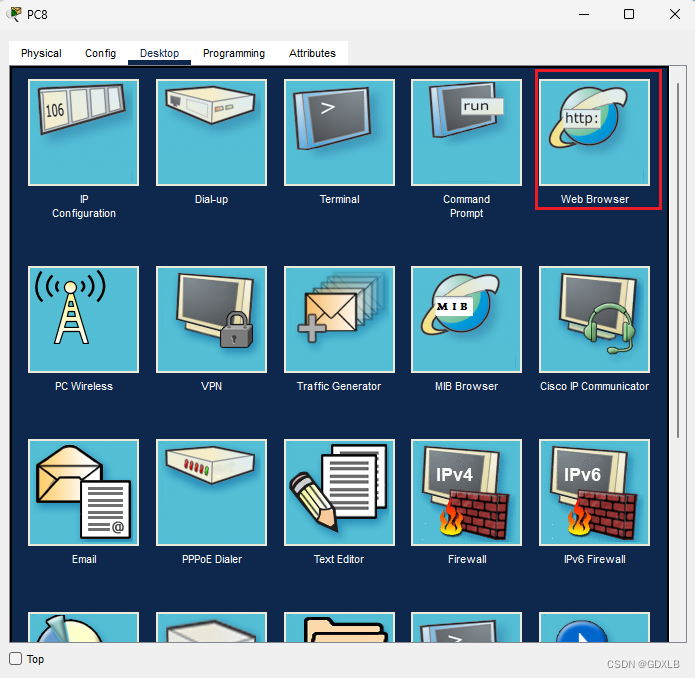Open the pie chart icon in bottom row
The image size is (695, 678).
(83, 627)
